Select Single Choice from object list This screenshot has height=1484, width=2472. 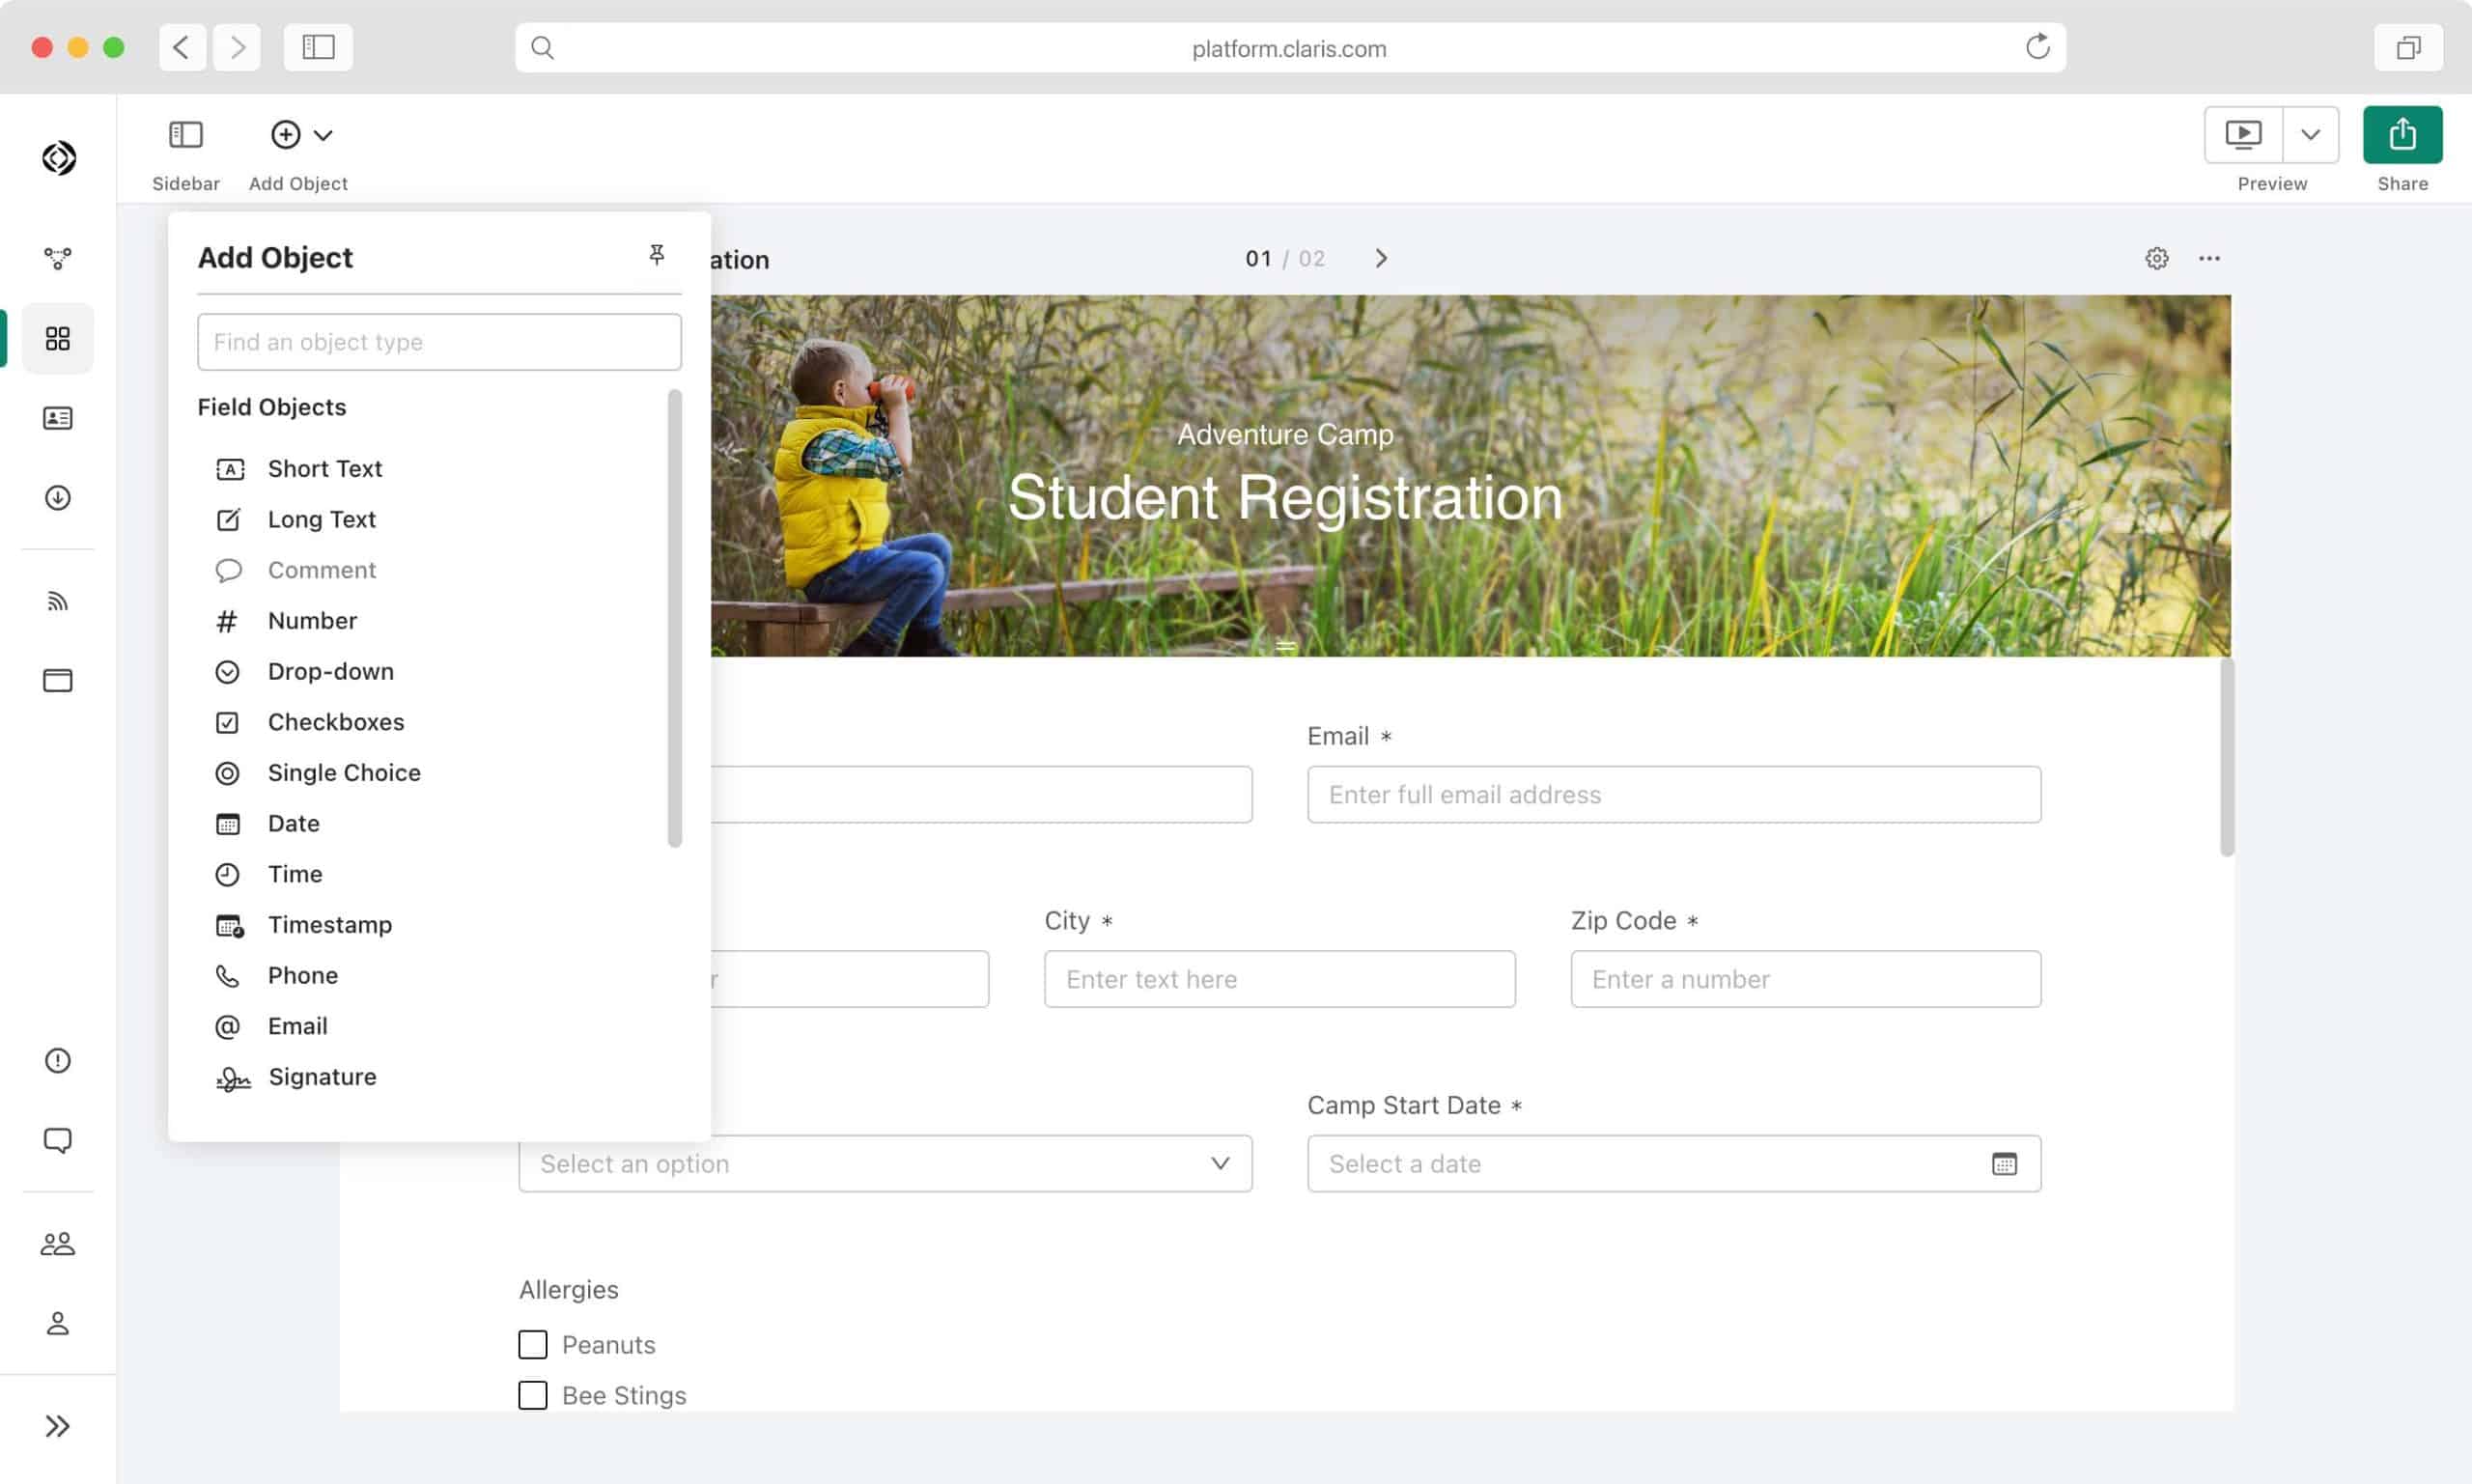click(343, 773)
